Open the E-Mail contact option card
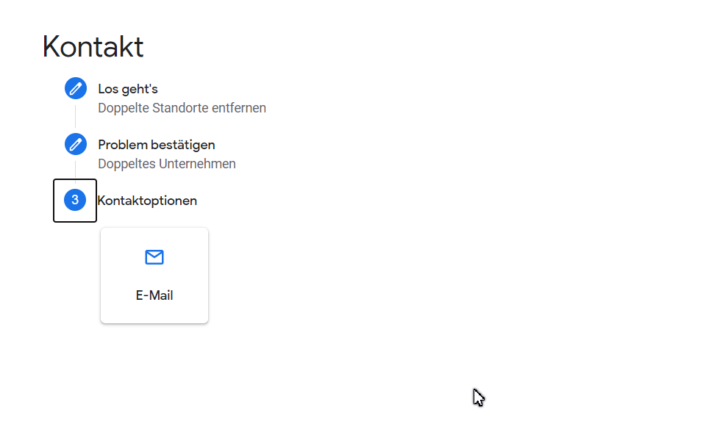720x424 pixels. pyautogui.click(x=154, y=276)
